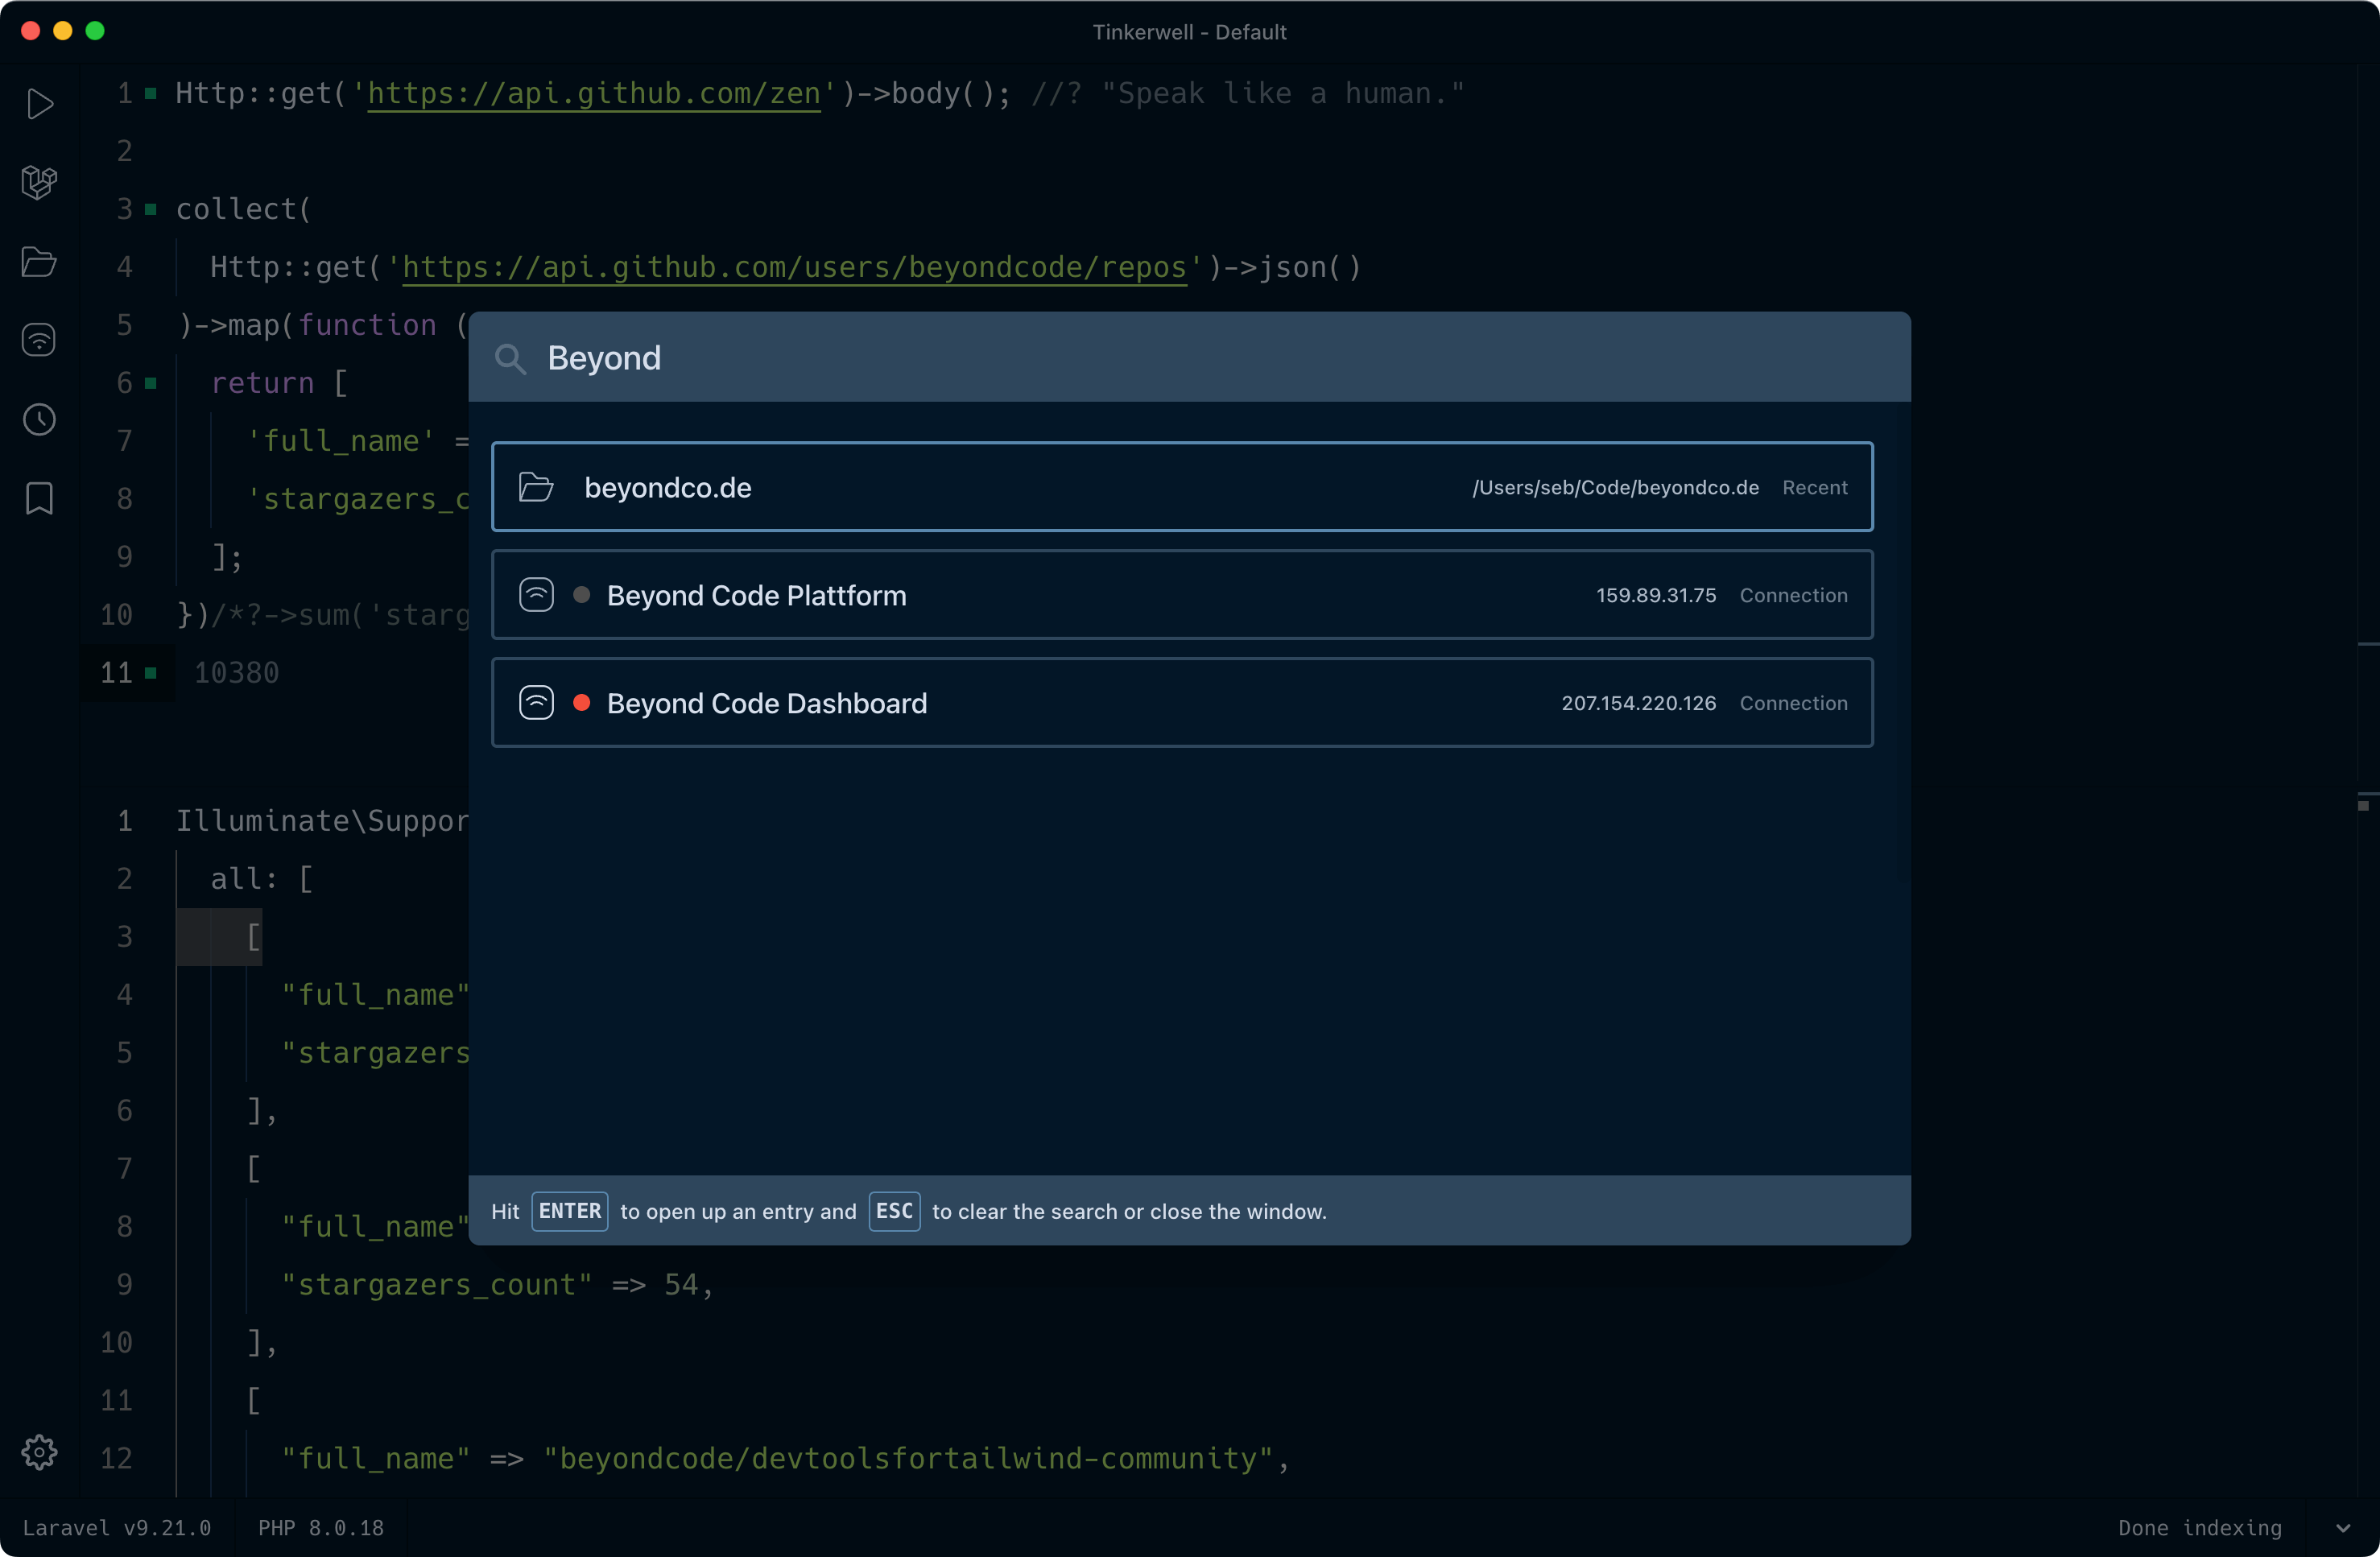This screenshot has width=2380, height=1557.
Task: Click Connection label on Plattform row
Action: (x=1794, y=595)
